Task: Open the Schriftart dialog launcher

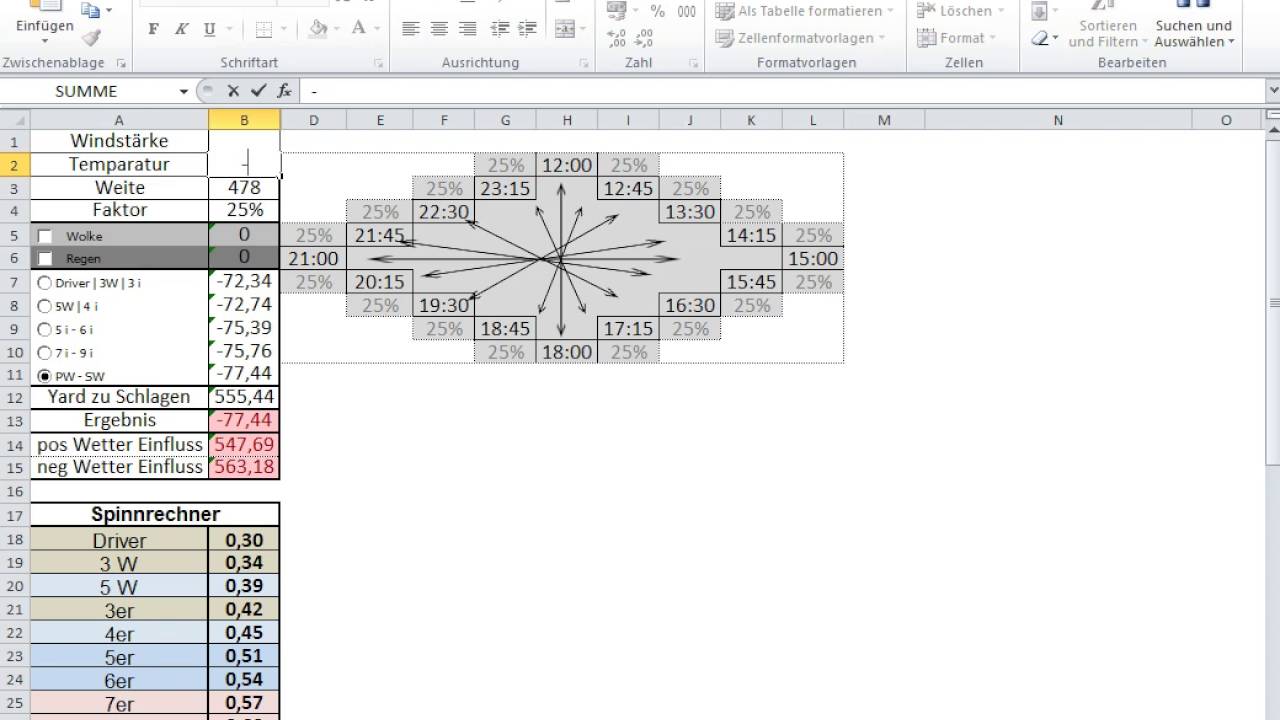Action: point(379,63)
